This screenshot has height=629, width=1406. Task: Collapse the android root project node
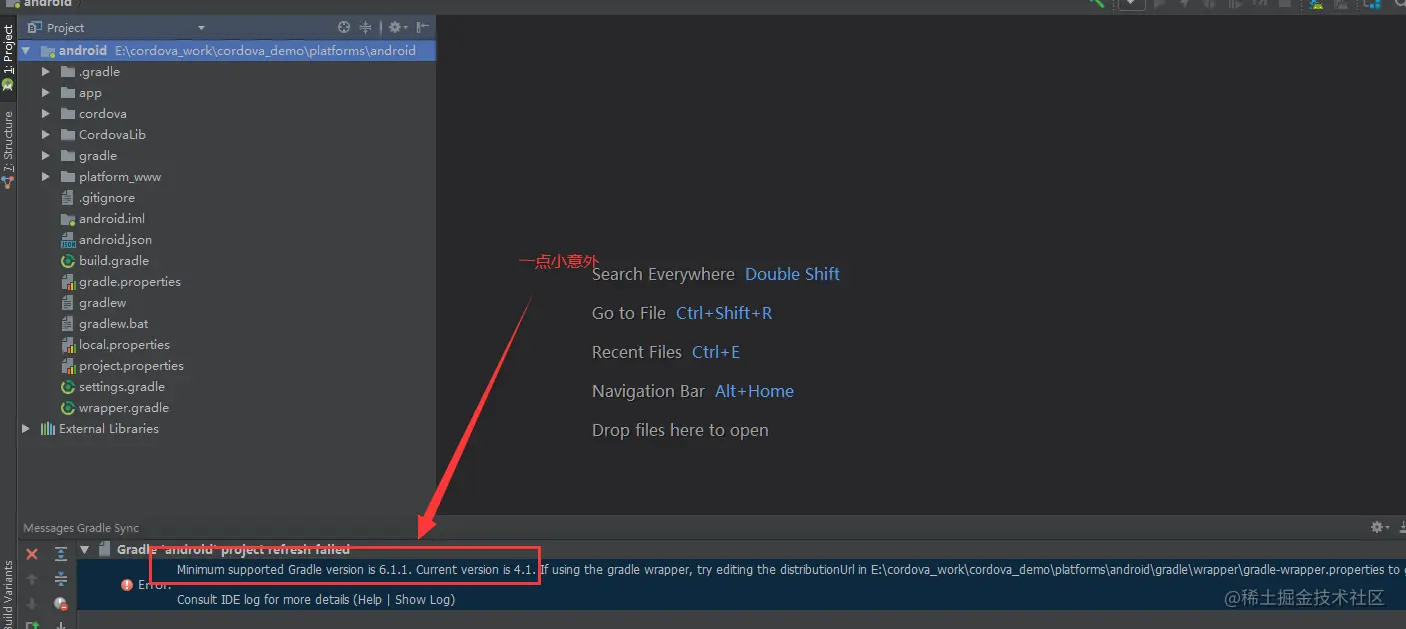click(26, 51)
